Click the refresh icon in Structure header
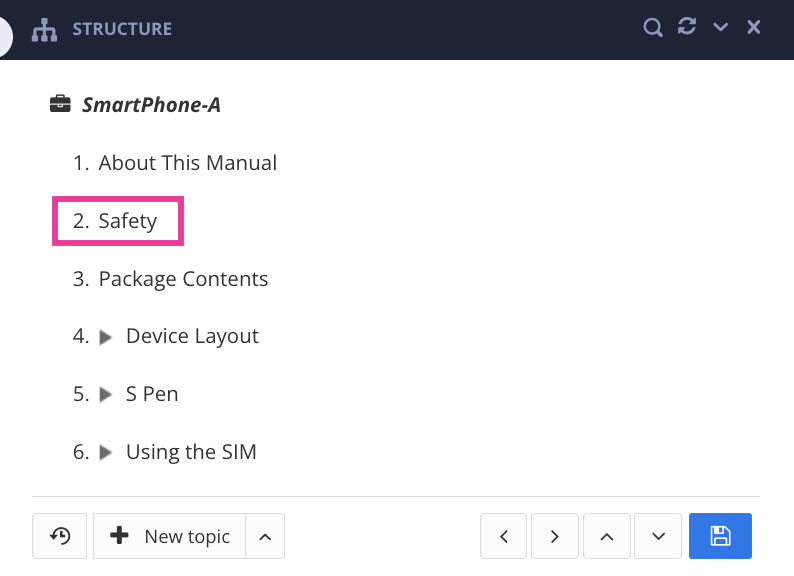Image resolution: width=794 pixels, height=576 pixels. click(x=686, y=27)
